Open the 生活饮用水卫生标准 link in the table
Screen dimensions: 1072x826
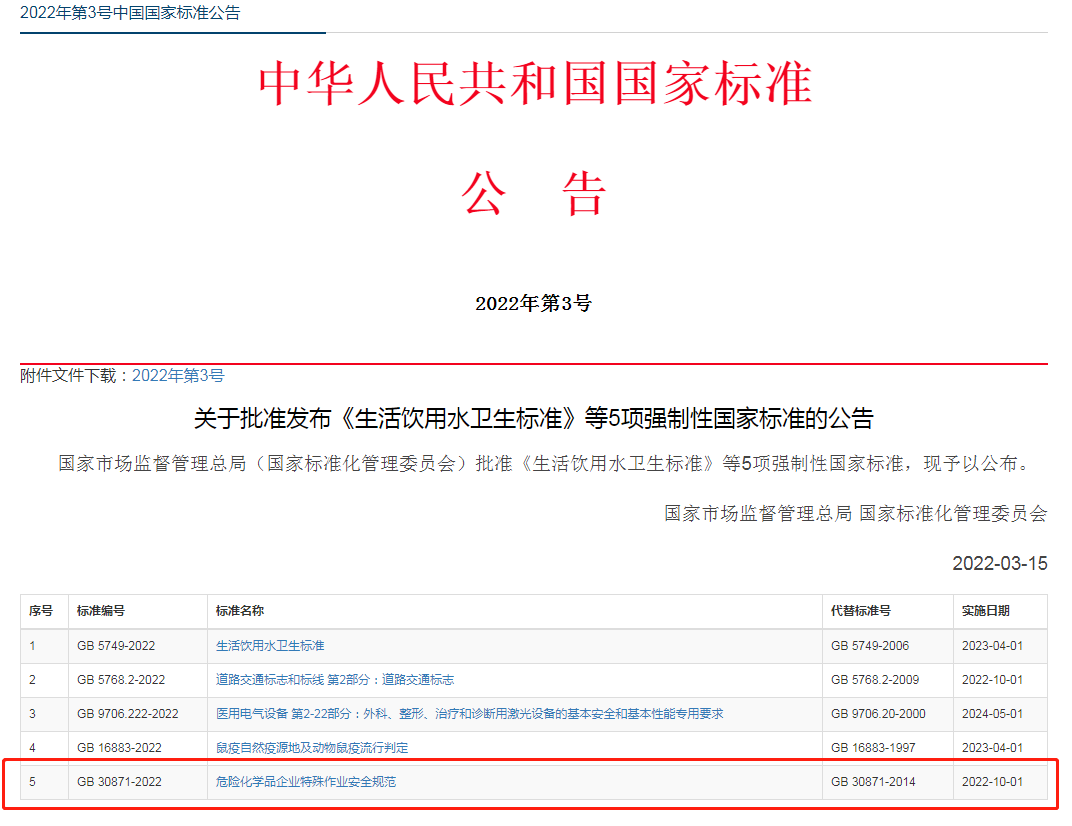click(270, 646)
